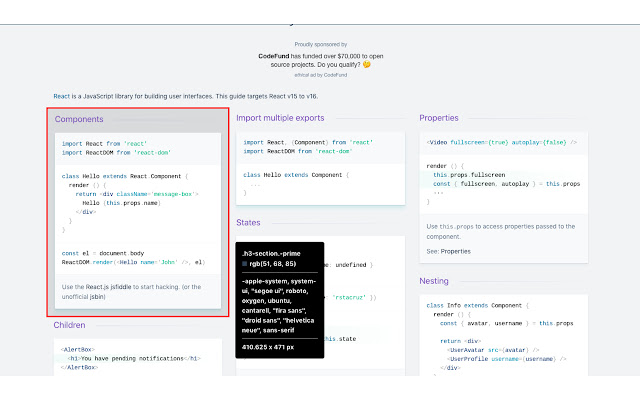The height and width of the screenshot is (400, 640).
Task: Click the font-family list in inspector tooltip
Action: coord(279,306)
